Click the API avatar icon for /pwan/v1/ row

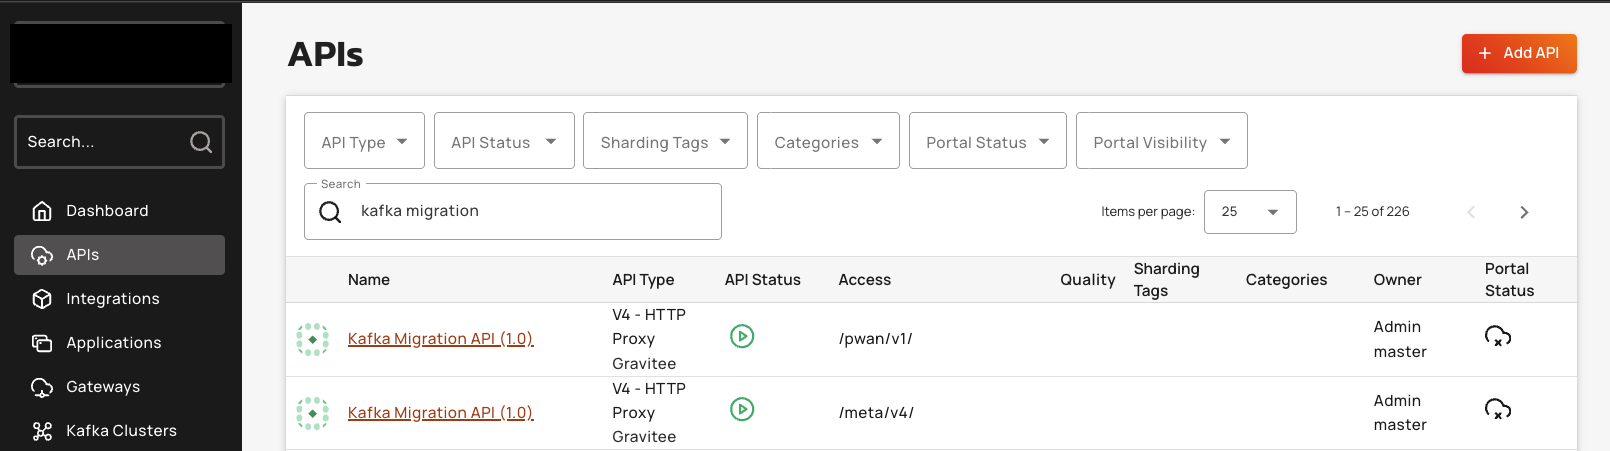(313, 339)
